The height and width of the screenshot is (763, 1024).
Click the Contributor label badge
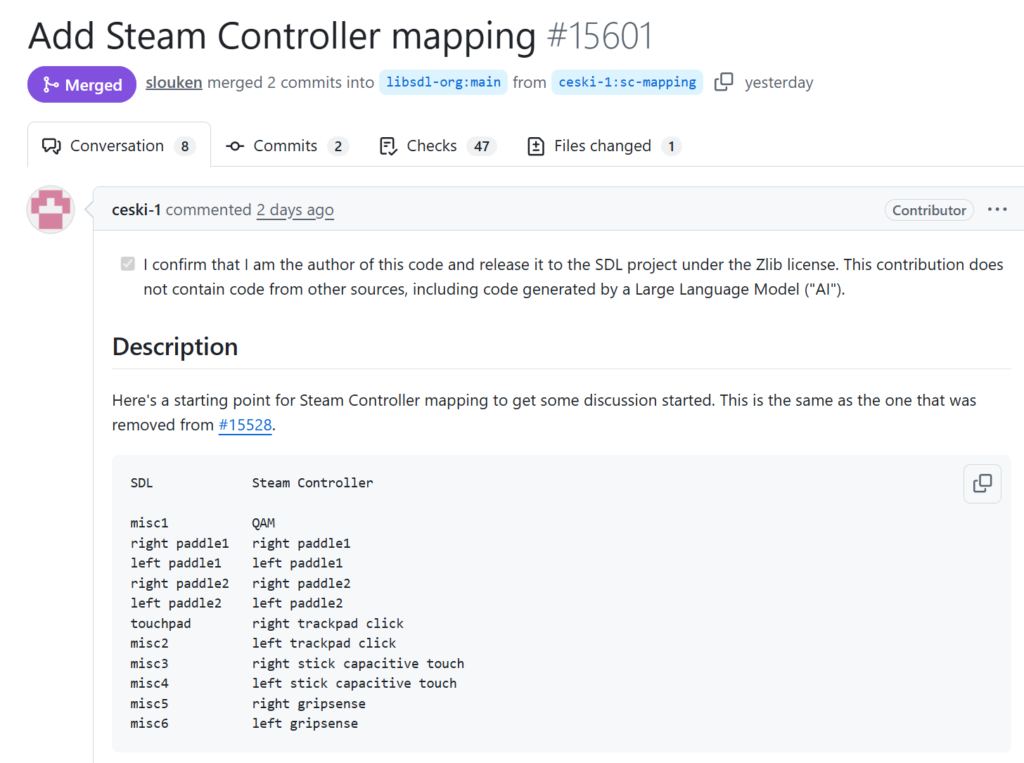[929, 210]
